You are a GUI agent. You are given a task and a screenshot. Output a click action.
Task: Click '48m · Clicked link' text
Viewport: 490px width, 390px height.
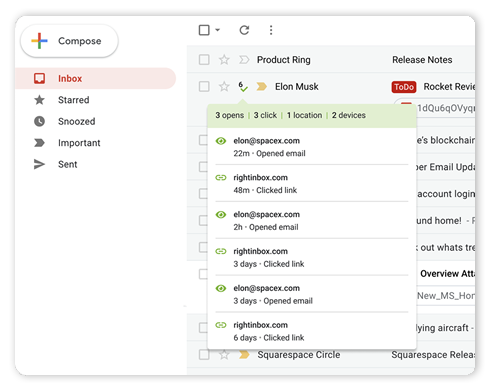pos(265,190)
